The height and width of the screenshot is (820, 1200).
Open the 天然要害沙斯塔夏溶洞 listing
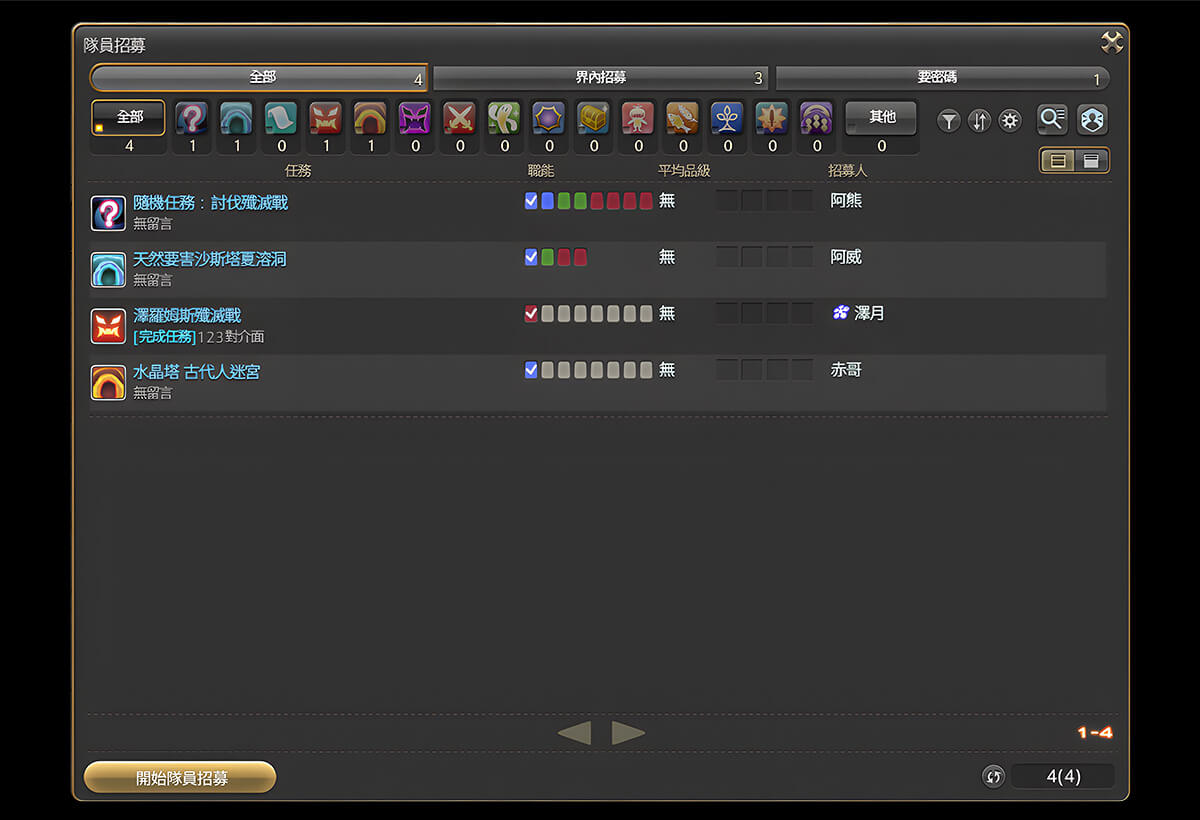(x=210, y=259)
